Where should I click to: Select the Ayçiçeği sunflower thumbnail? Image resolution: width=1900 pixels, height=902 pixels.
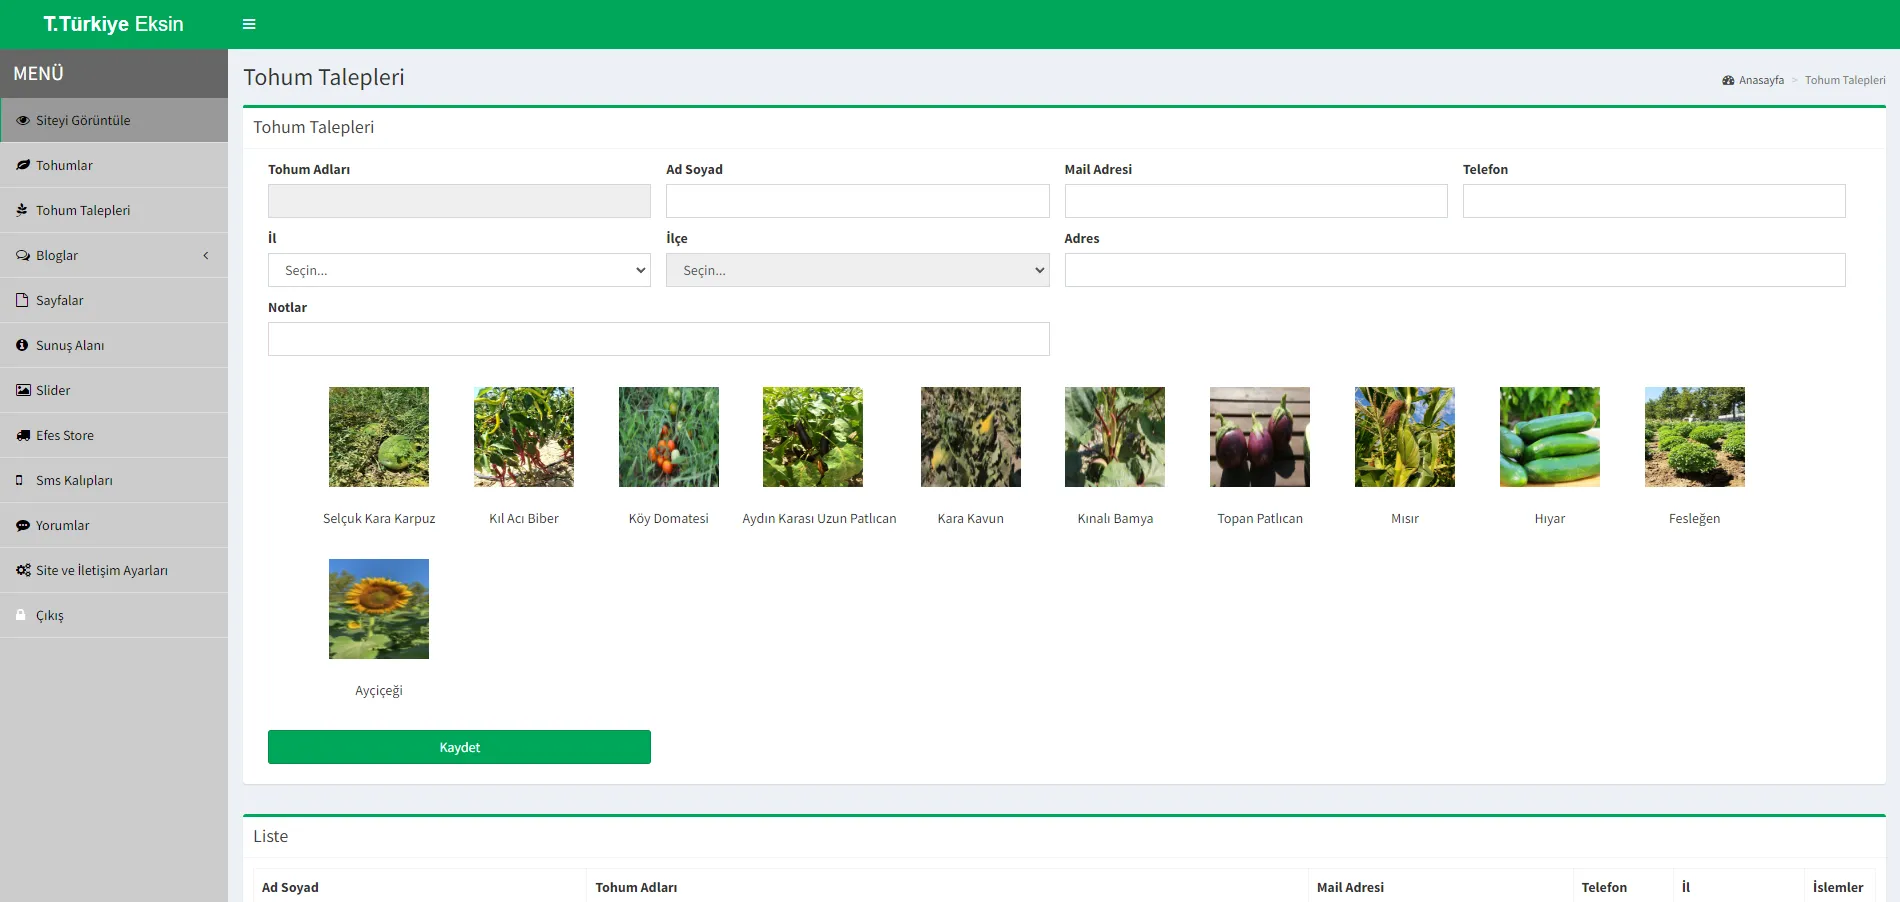tap(379, 609)
